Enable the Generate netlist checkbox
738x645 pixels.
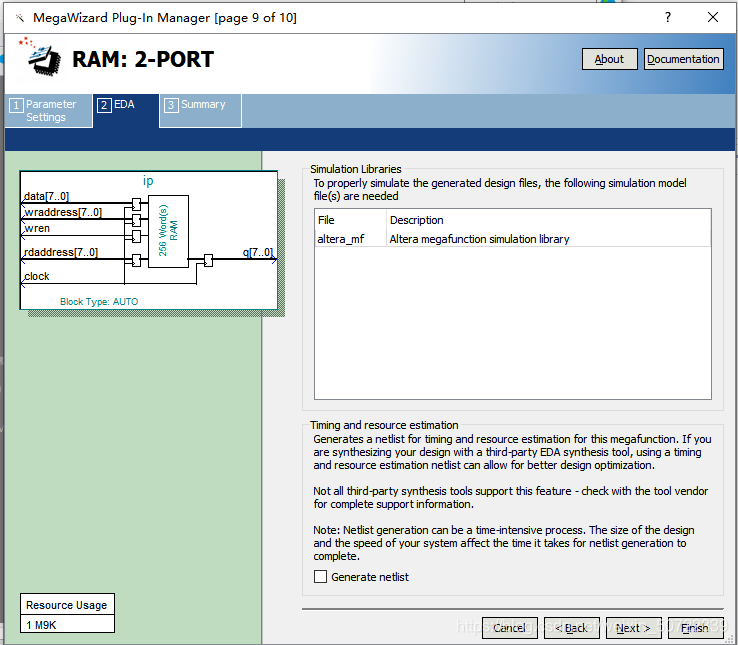pyautogui.click(x=320, y=577)
